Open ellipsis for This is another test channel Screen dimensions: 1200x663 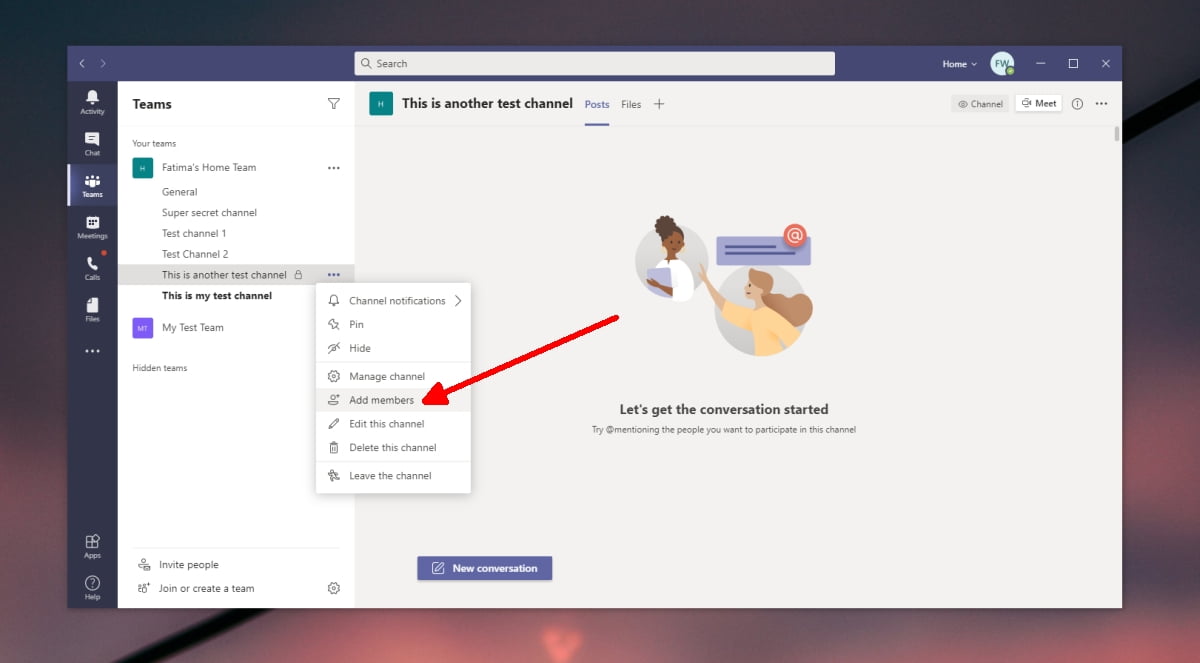334,275
